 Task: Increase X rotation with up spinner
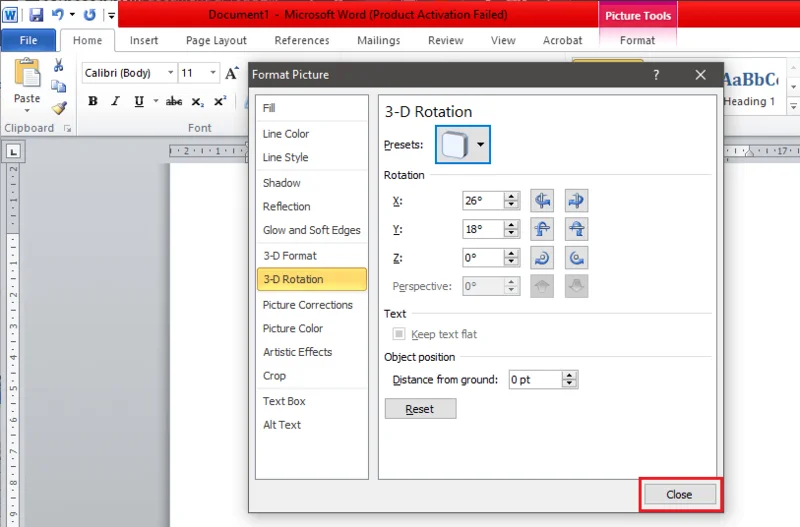pyautogui.click(x=511, y=196)
